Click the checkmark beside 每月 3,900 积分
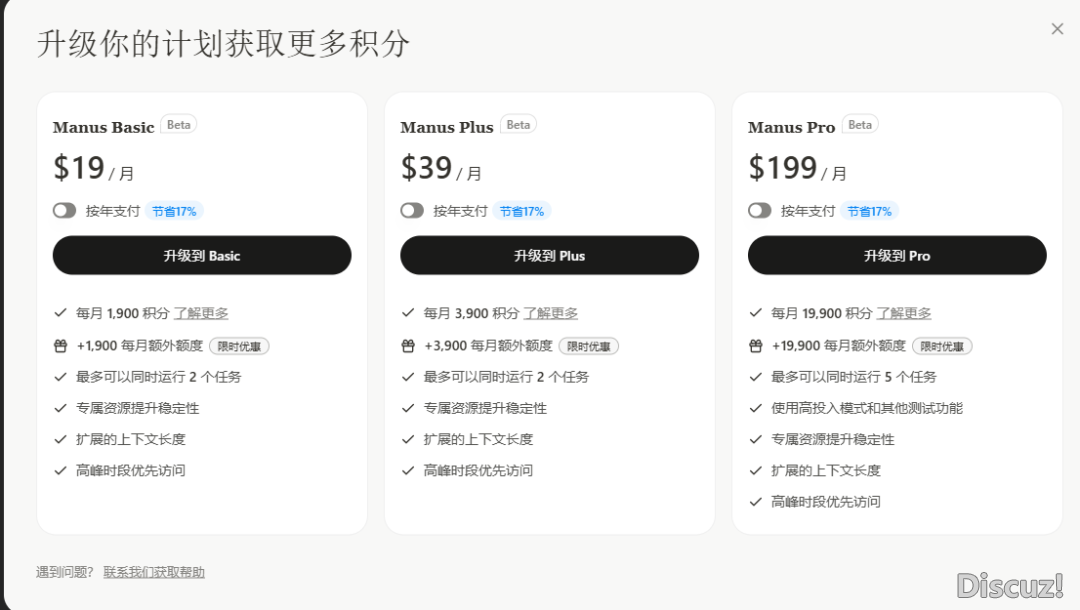The height and width of the screenshot is (610, 1080). click(408, 313)
